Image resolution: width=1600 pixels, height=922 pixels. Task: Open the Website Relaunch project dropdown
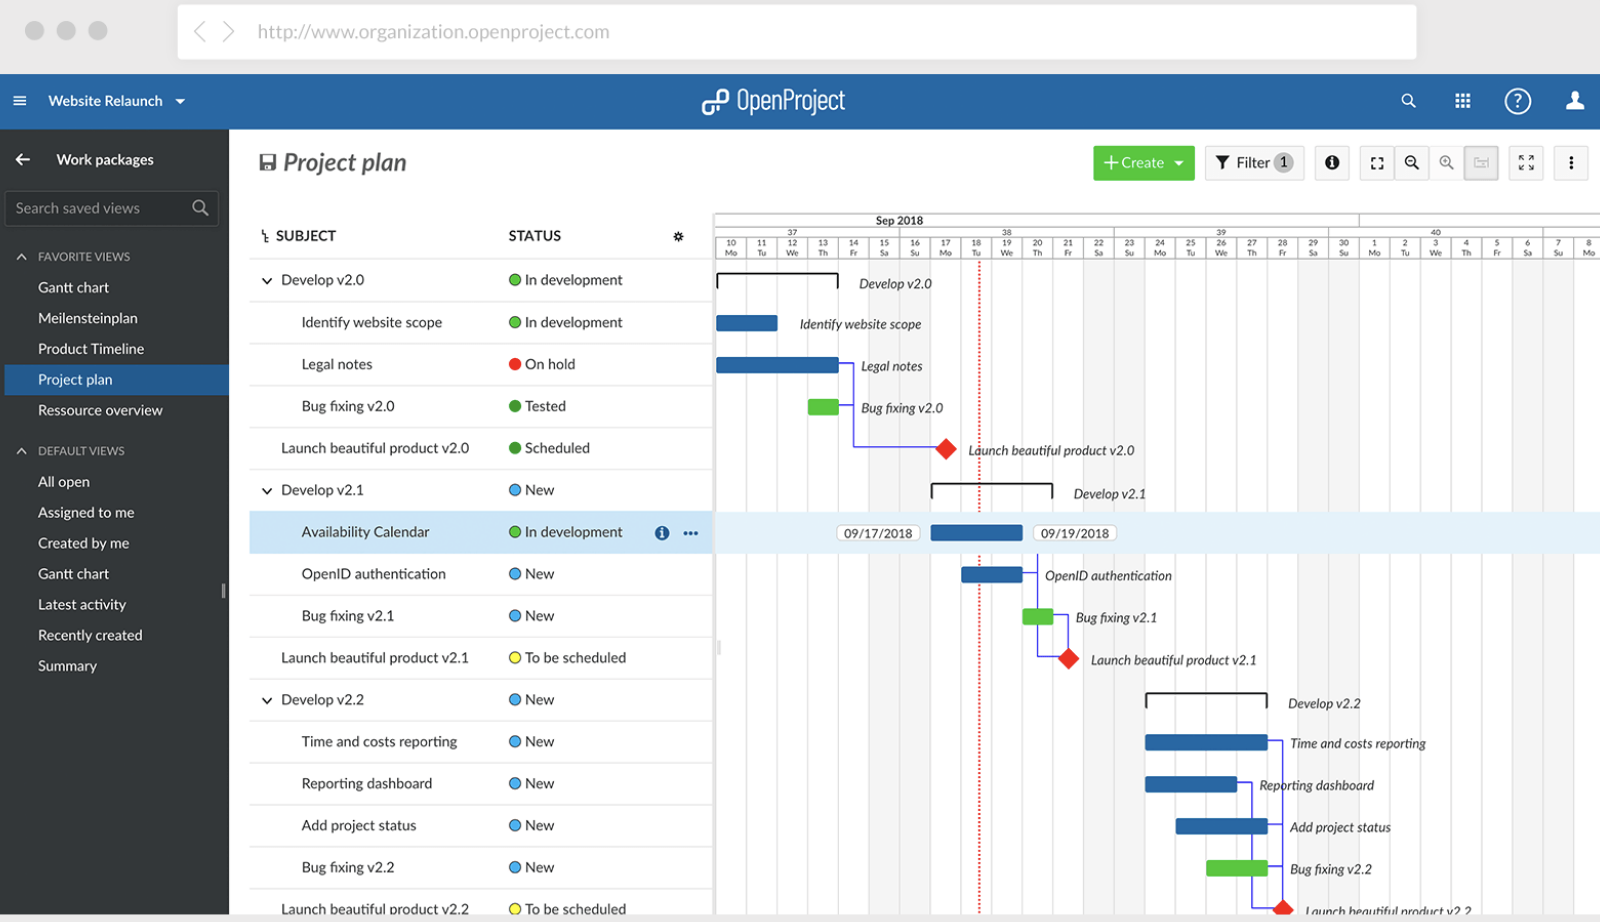click(x=117, y=101)
